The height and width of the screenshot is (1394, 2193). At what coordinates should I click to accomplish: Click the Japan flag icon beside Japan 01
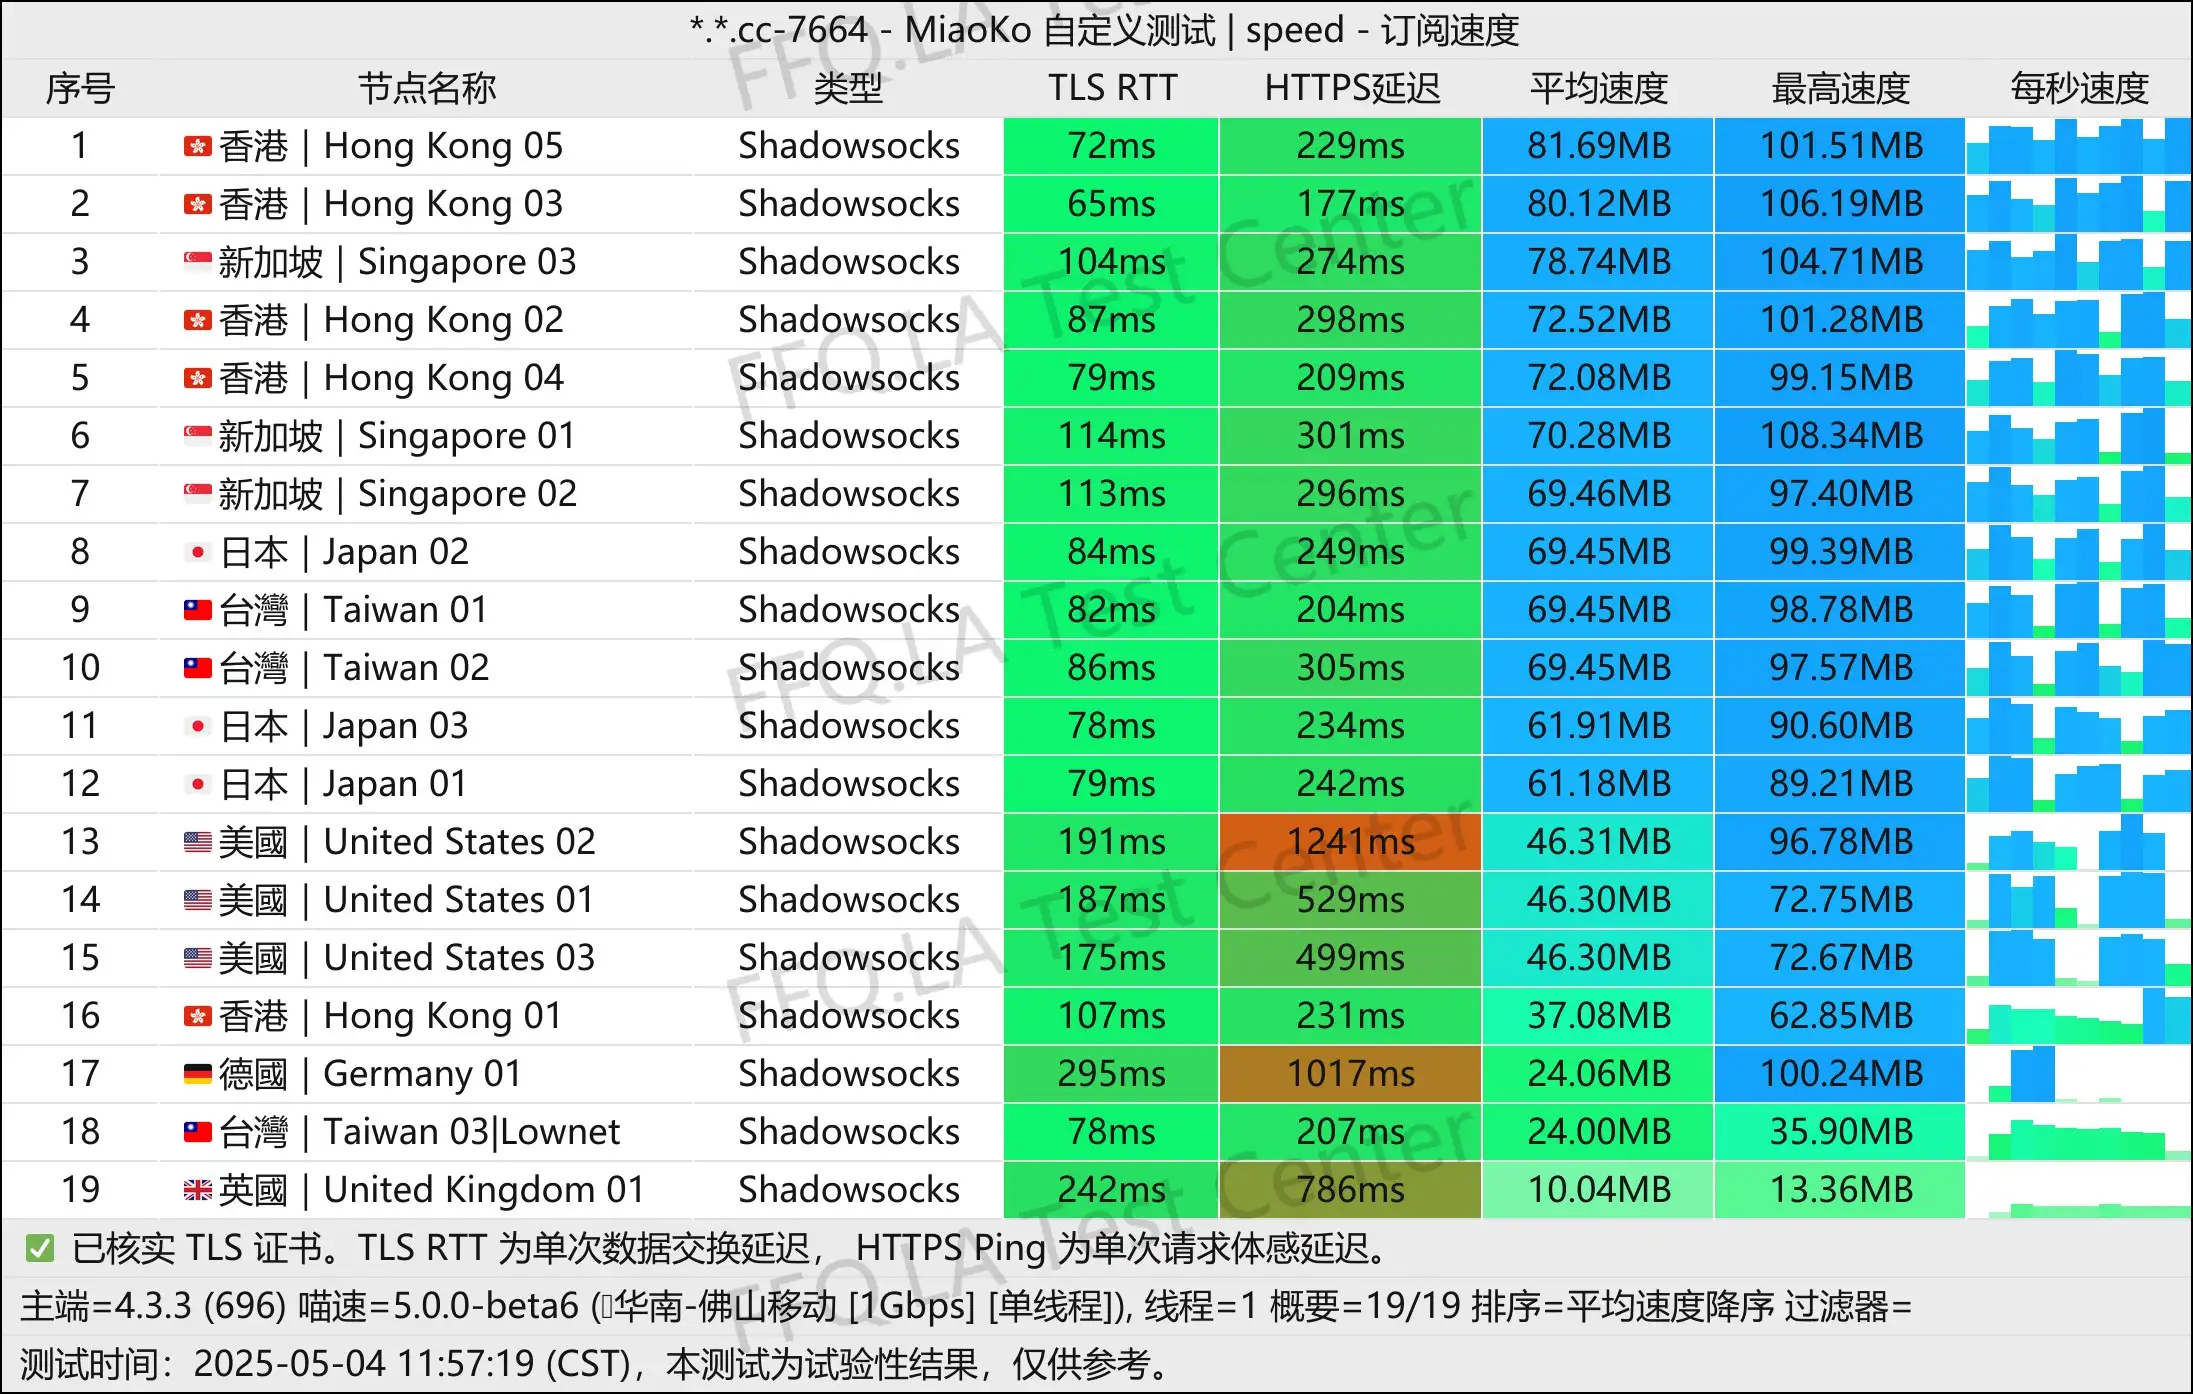pyautogui.click(x=198, y=785)
